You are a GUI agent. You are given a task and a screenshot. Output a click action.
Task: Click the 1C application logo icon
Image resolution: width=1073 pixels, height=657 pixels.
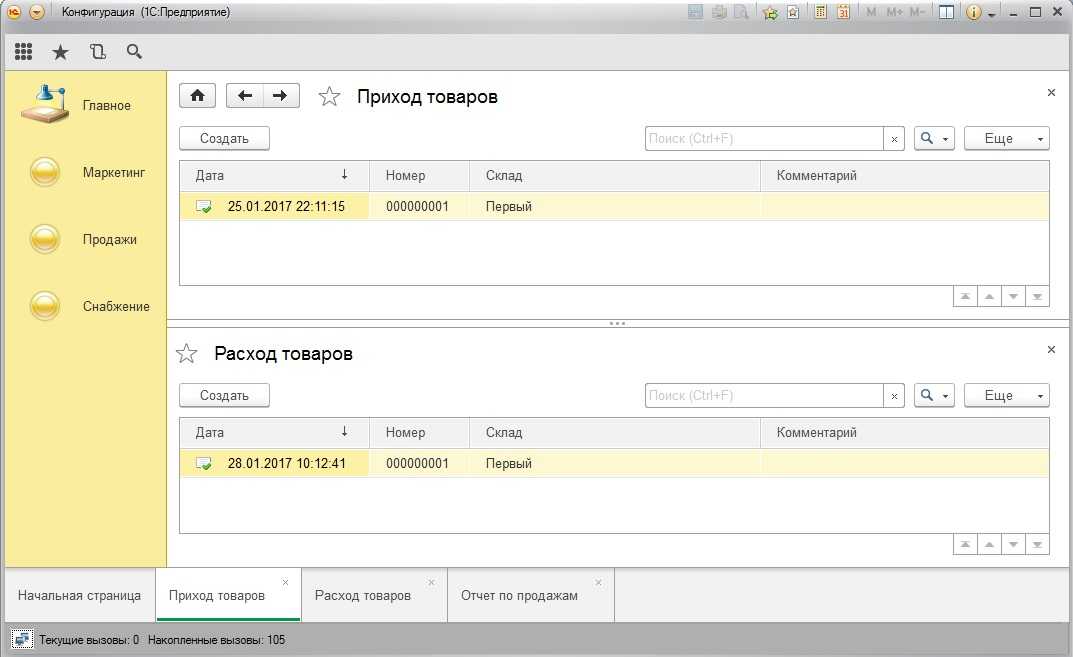tap(14, 12)
